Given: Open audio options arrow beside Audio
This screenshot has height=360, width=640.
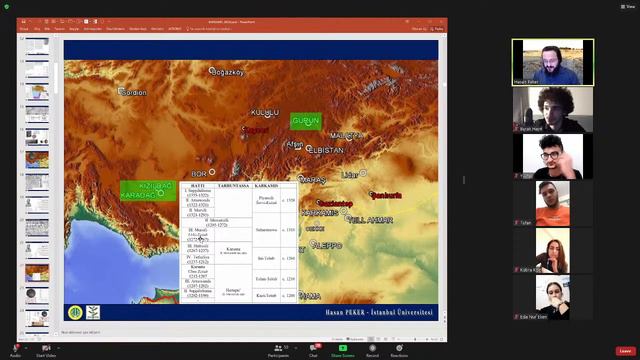Looking at the screenshot, I should pyautogui.click(x=26, y=348).
